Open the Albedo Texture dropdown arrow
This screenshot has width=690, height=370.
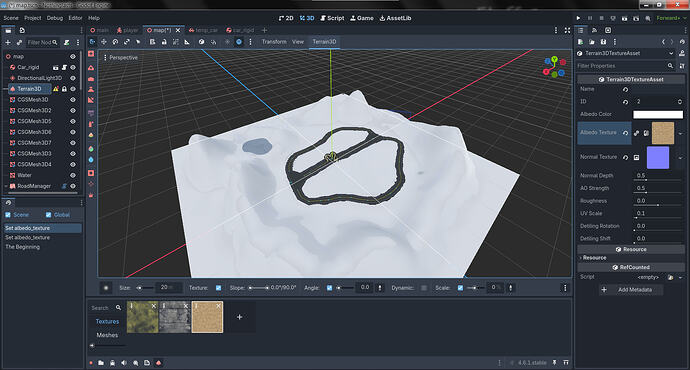(x=680, y=133)
